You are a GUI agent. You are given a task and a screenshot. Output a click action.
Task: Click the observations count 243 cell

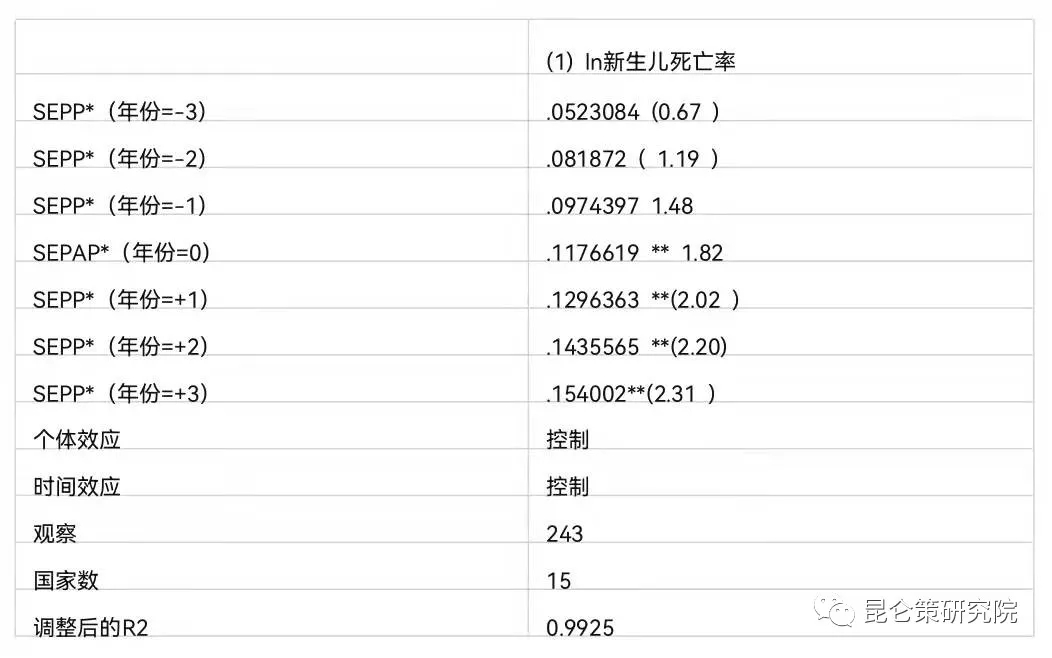(x=564, y=534)
